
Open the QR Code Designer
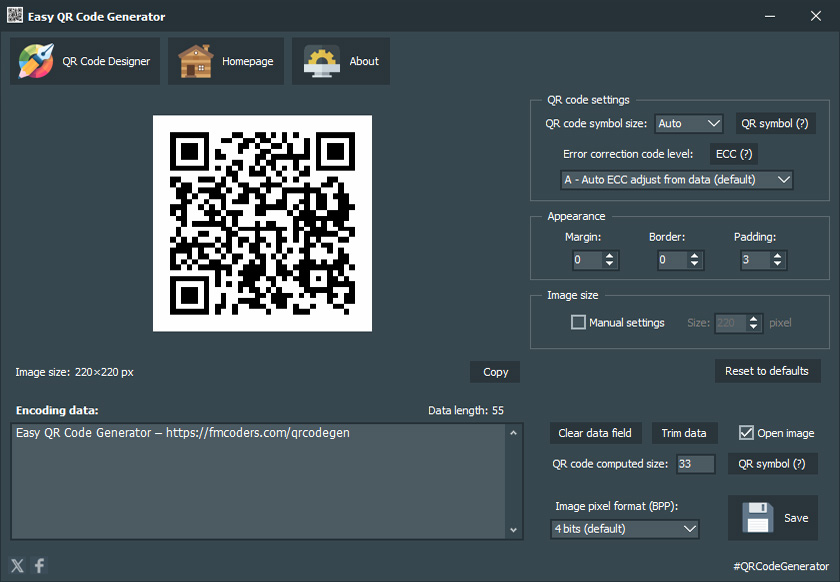coord(84,60)
